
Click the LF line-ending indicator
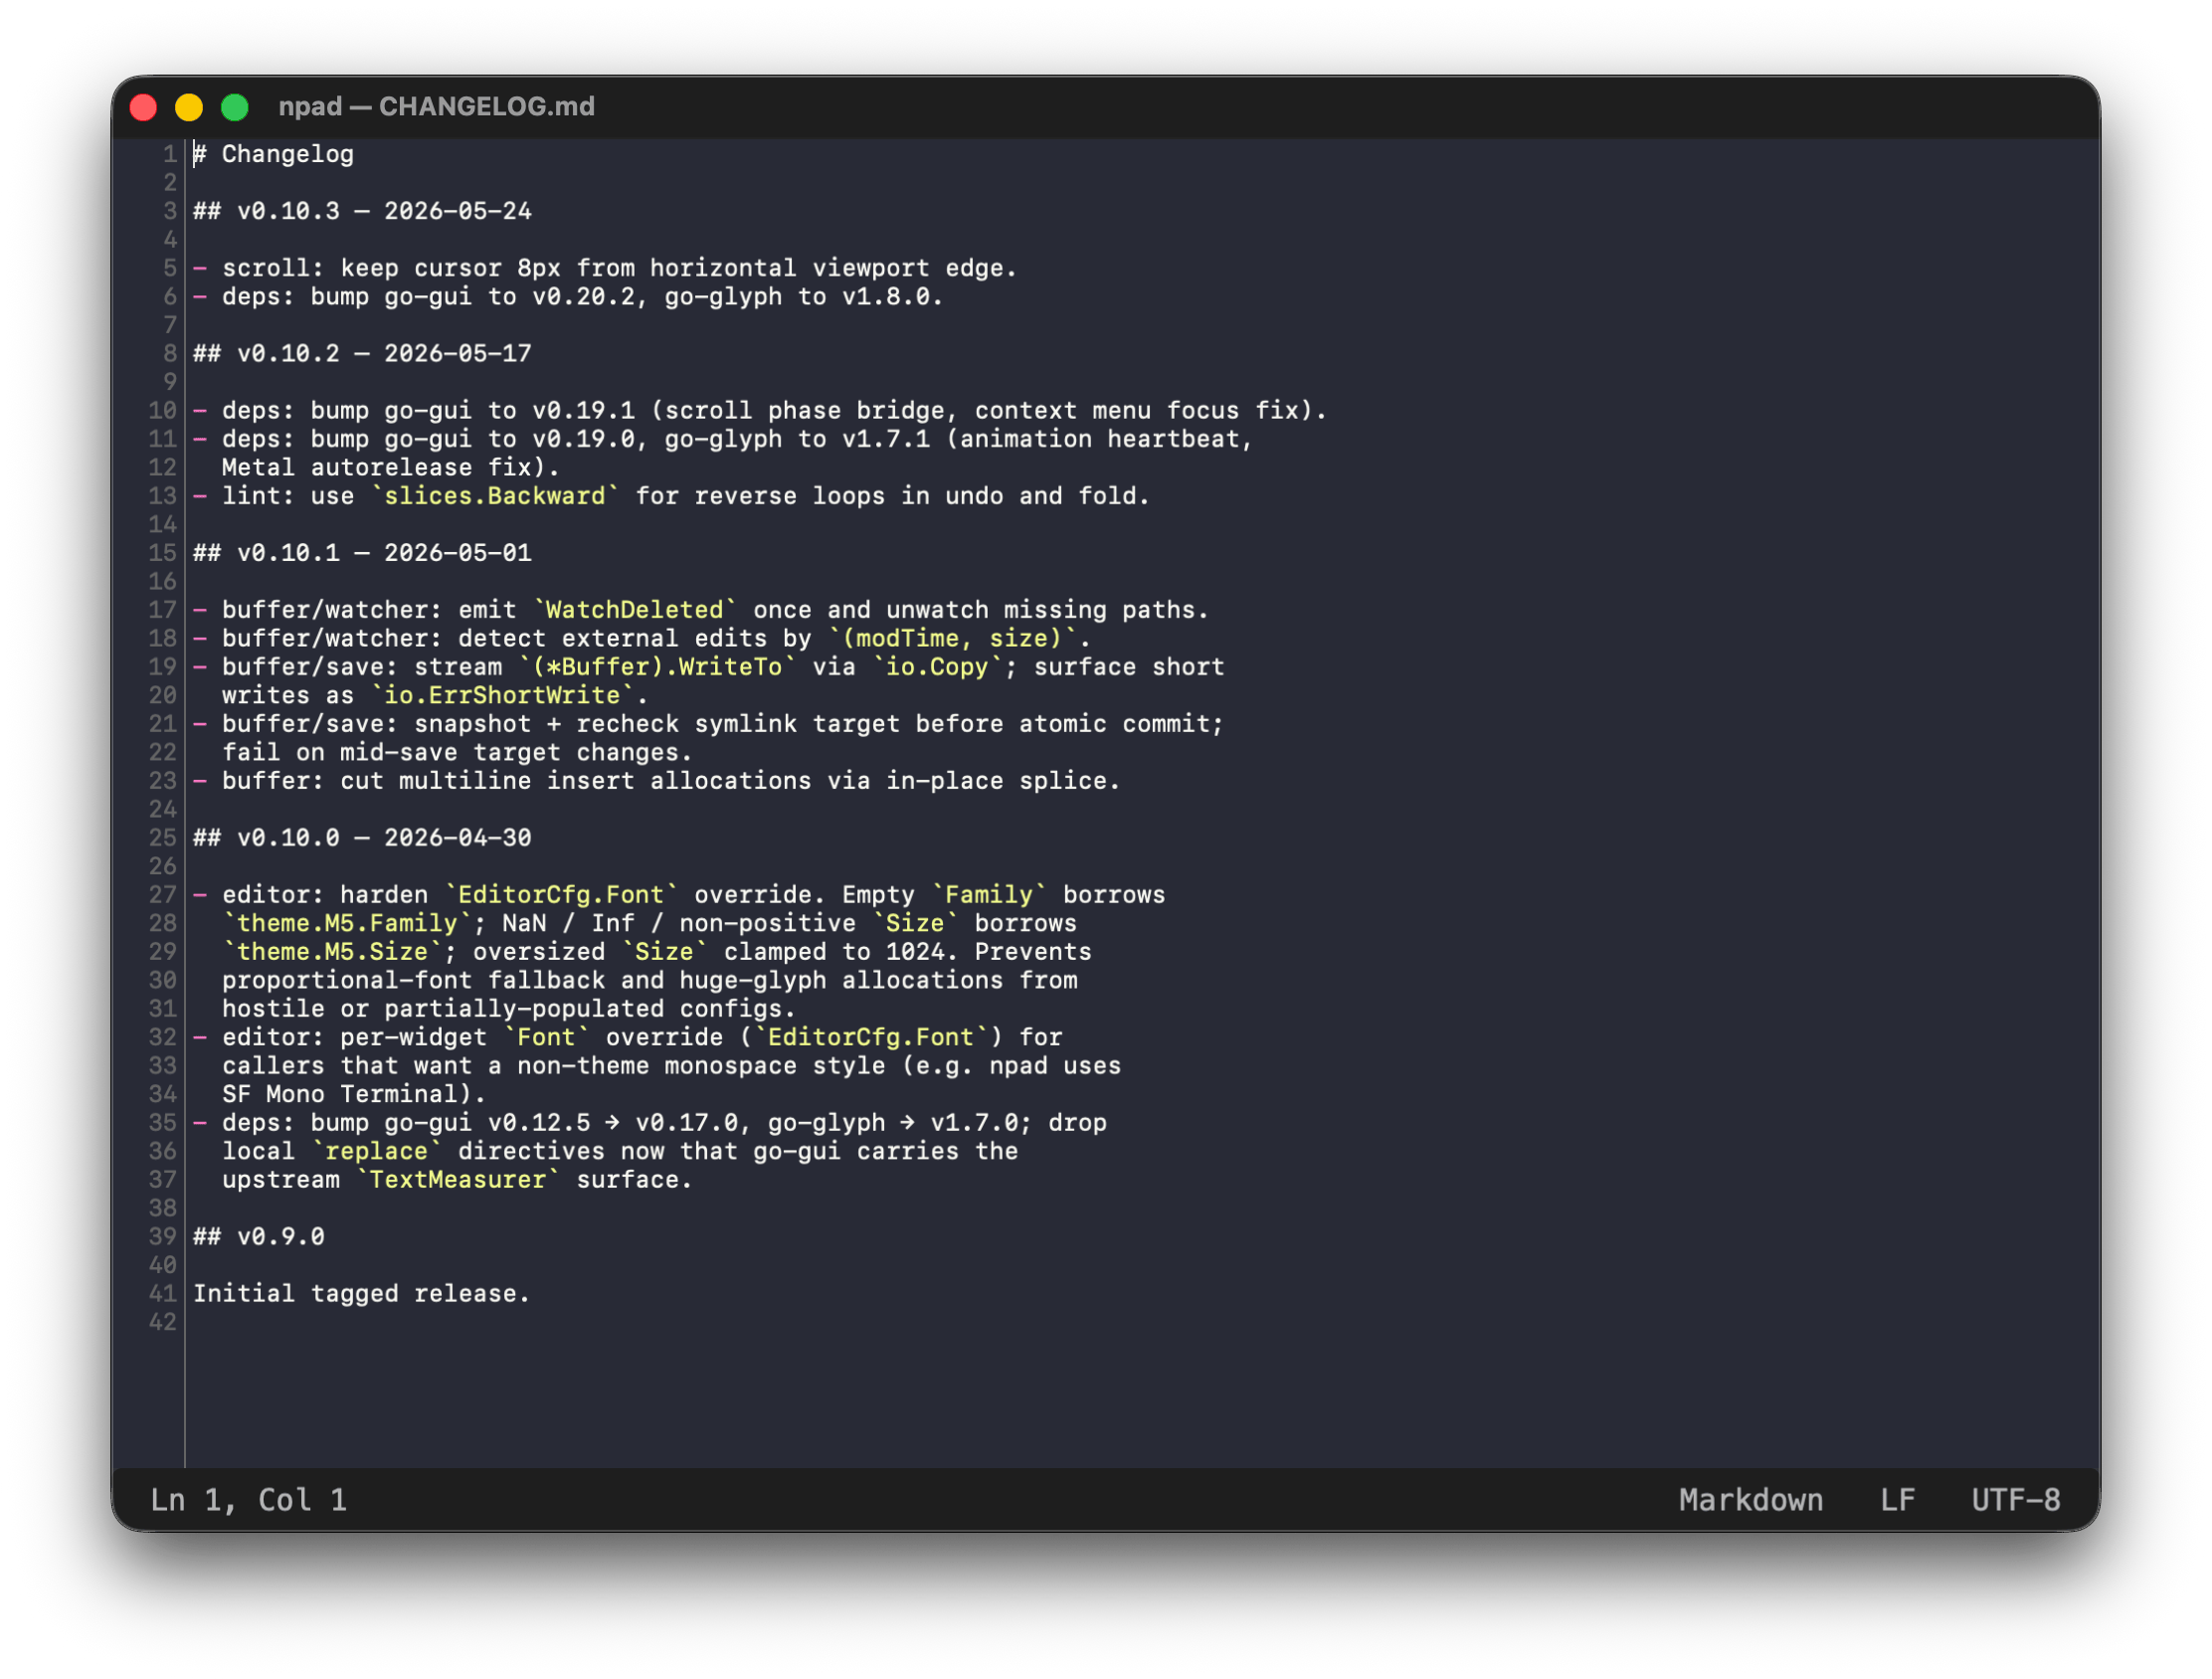[x=1897, y=1500]
